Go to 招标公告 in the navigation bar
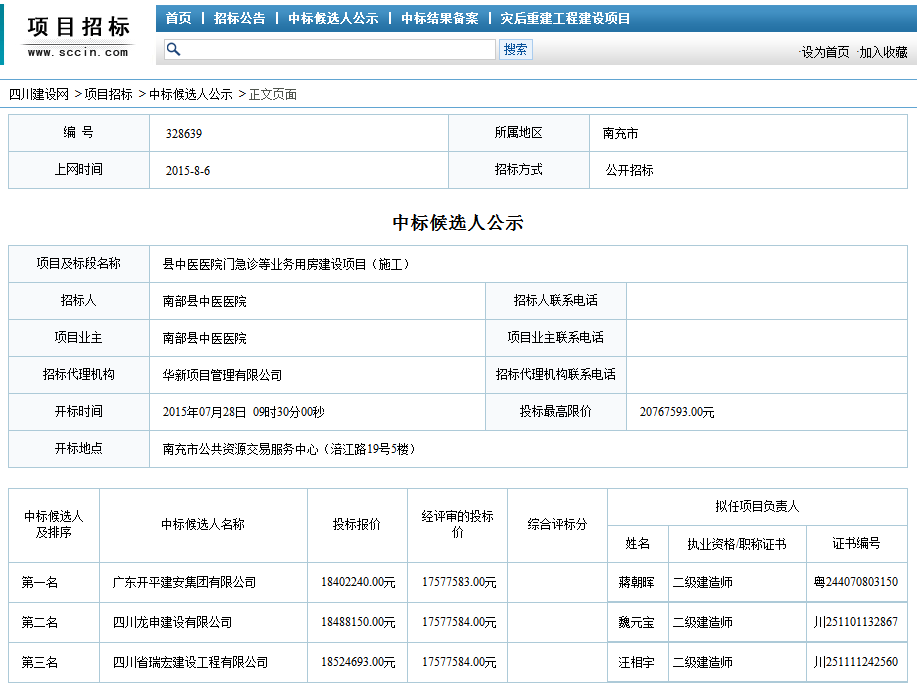917x688 pixels. (x=240, y=18)
